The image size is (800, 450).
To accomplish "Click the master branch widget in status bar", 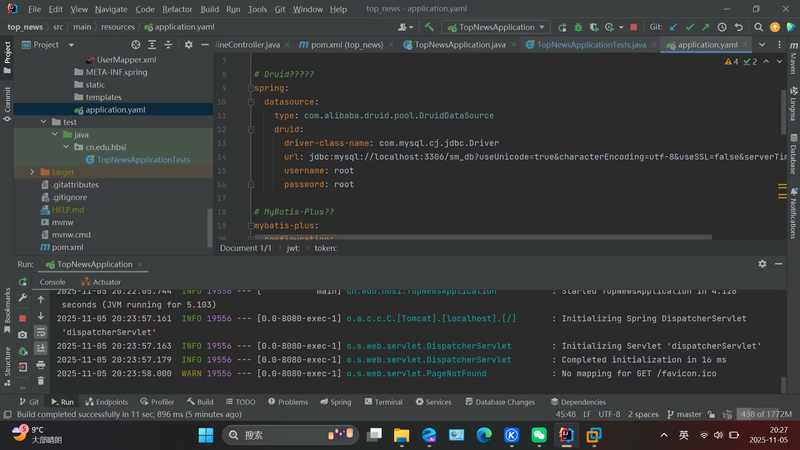I will point(687,414).
